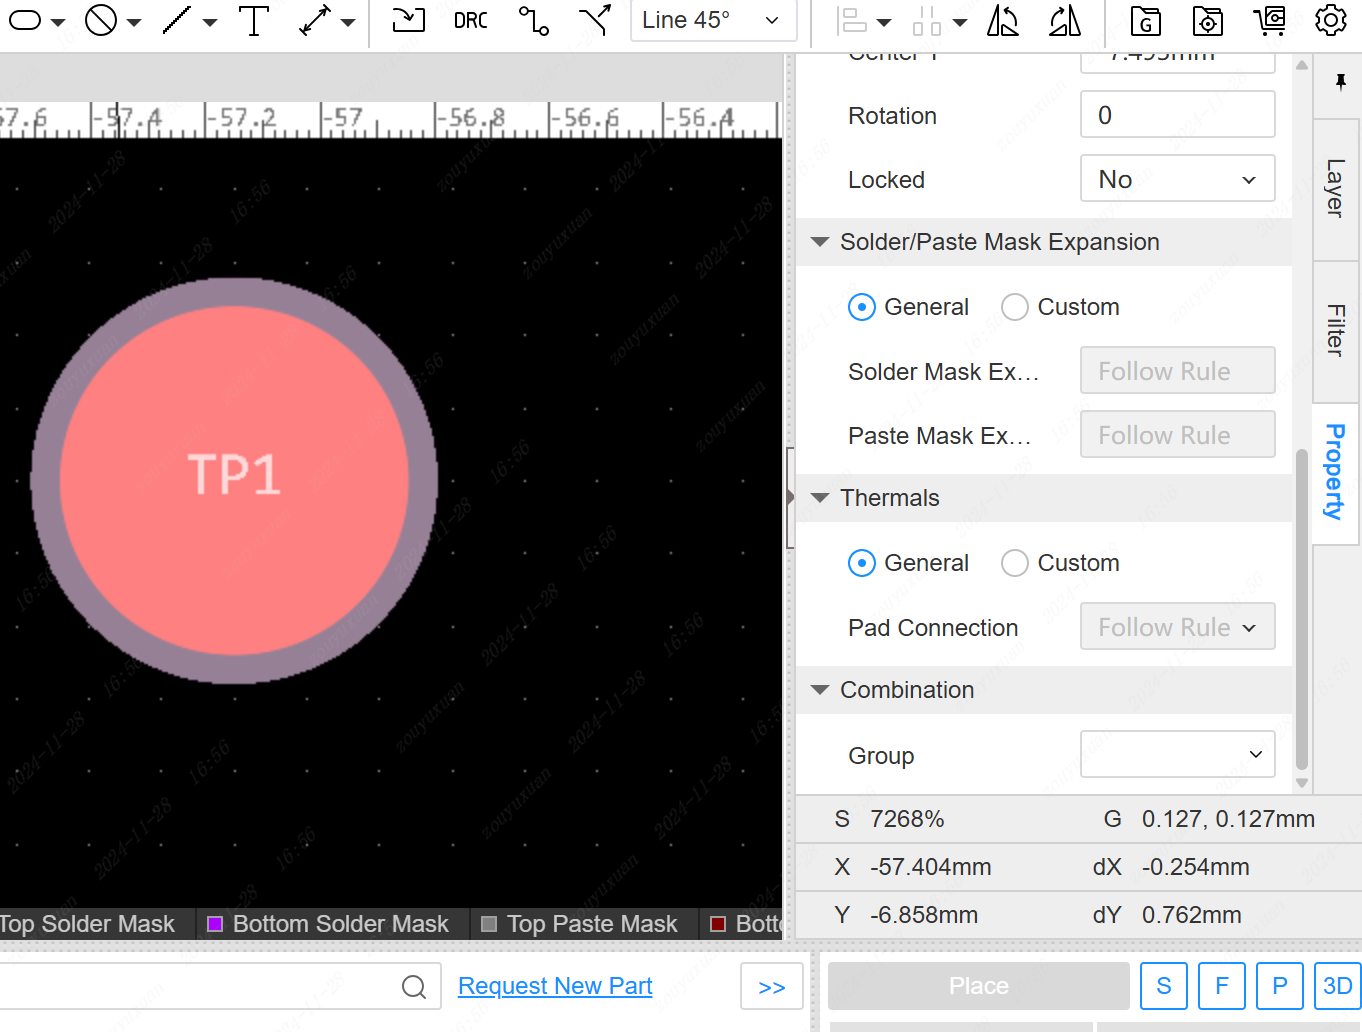Open the Line 45° routing angle dropdown
Image resolution: width=1362 pixels, height=1032 pixels.
pyautogui.click(x=712, y=21)
